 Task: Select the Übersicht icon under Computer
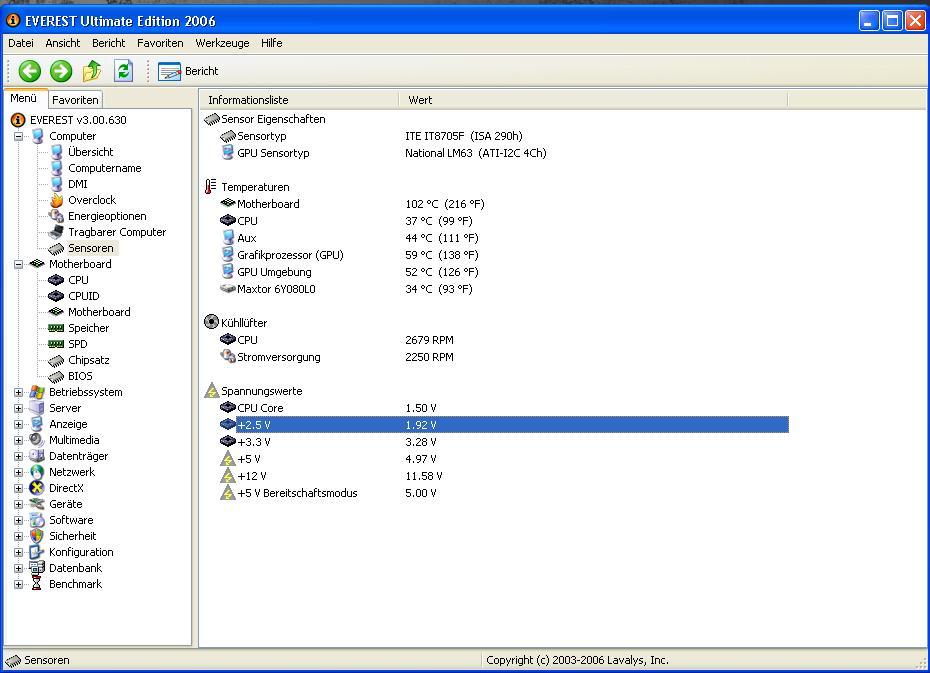tap(56, 152)
